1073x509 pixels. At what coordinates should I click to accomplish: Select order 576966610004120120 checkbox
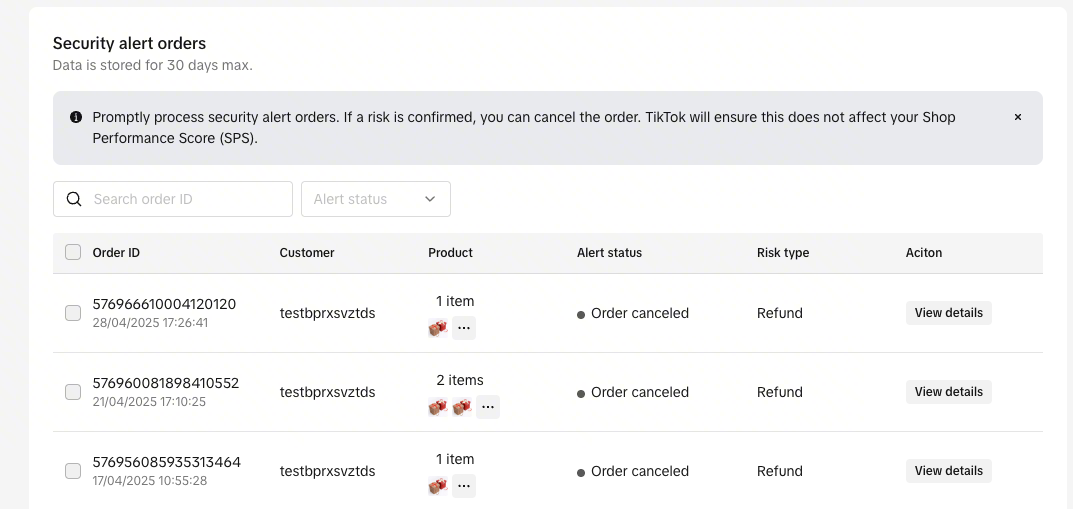click(x=73, y=313)
